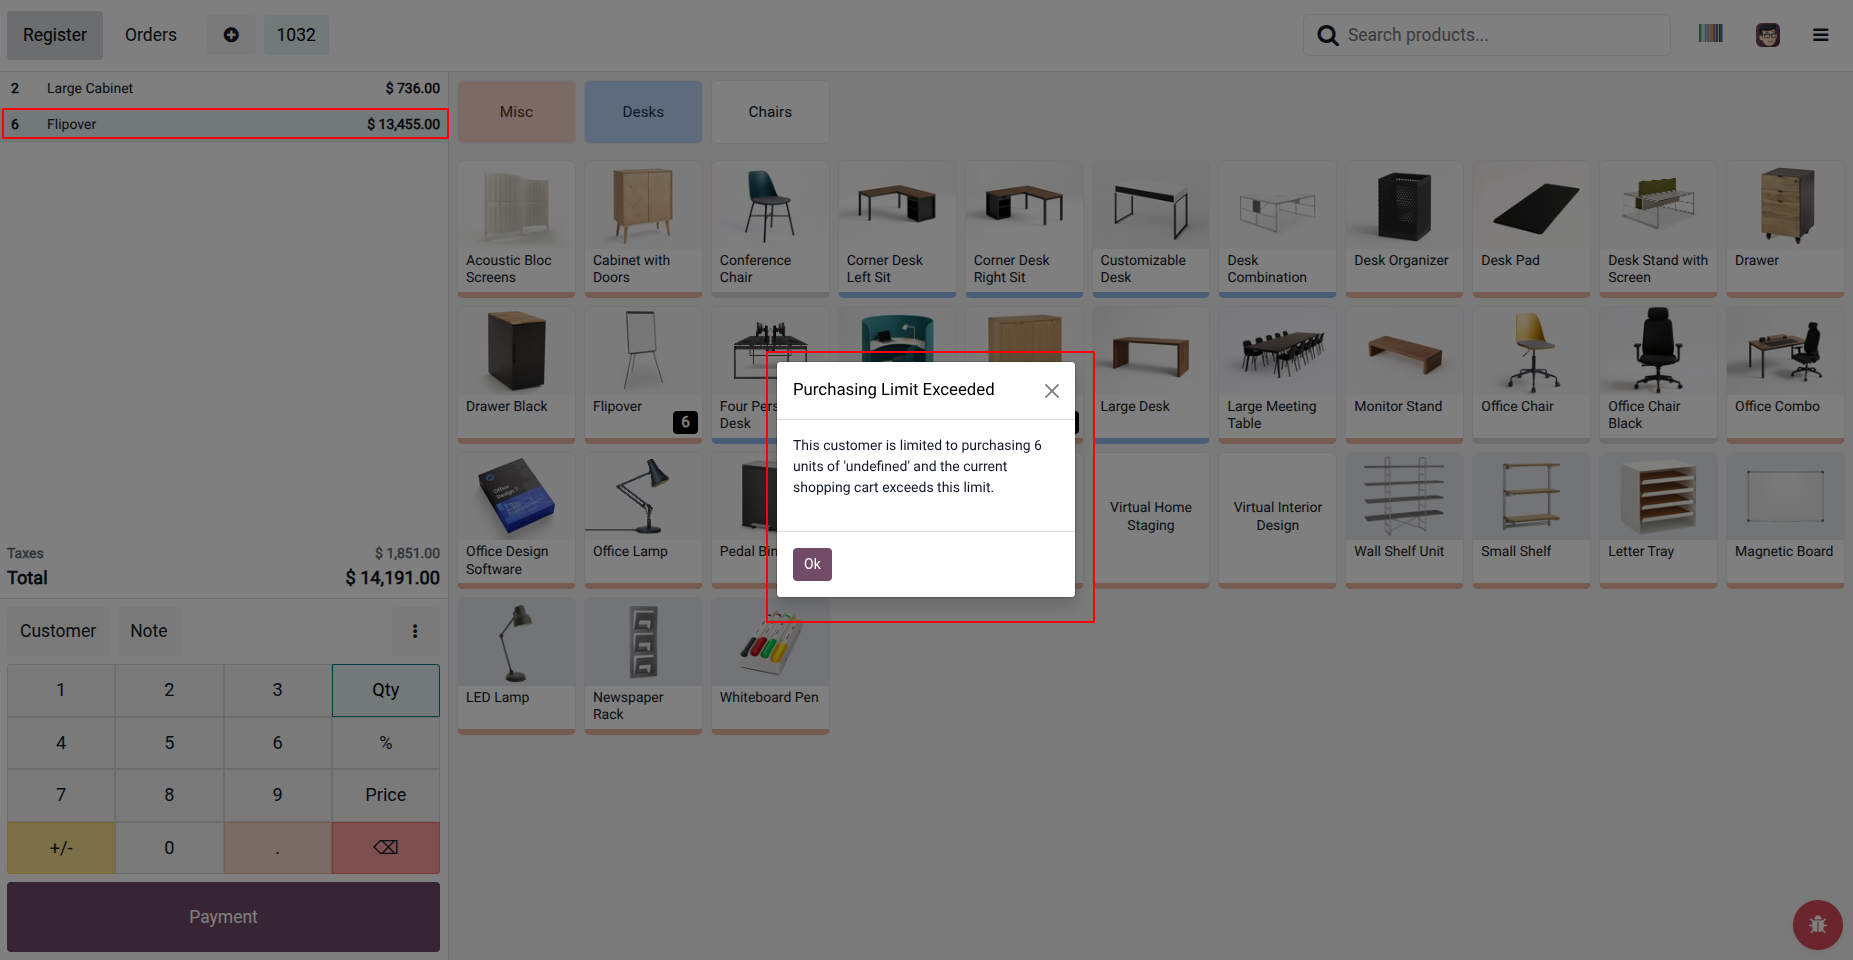
Task: Click numpad digit 0
Action: [169, 848]
